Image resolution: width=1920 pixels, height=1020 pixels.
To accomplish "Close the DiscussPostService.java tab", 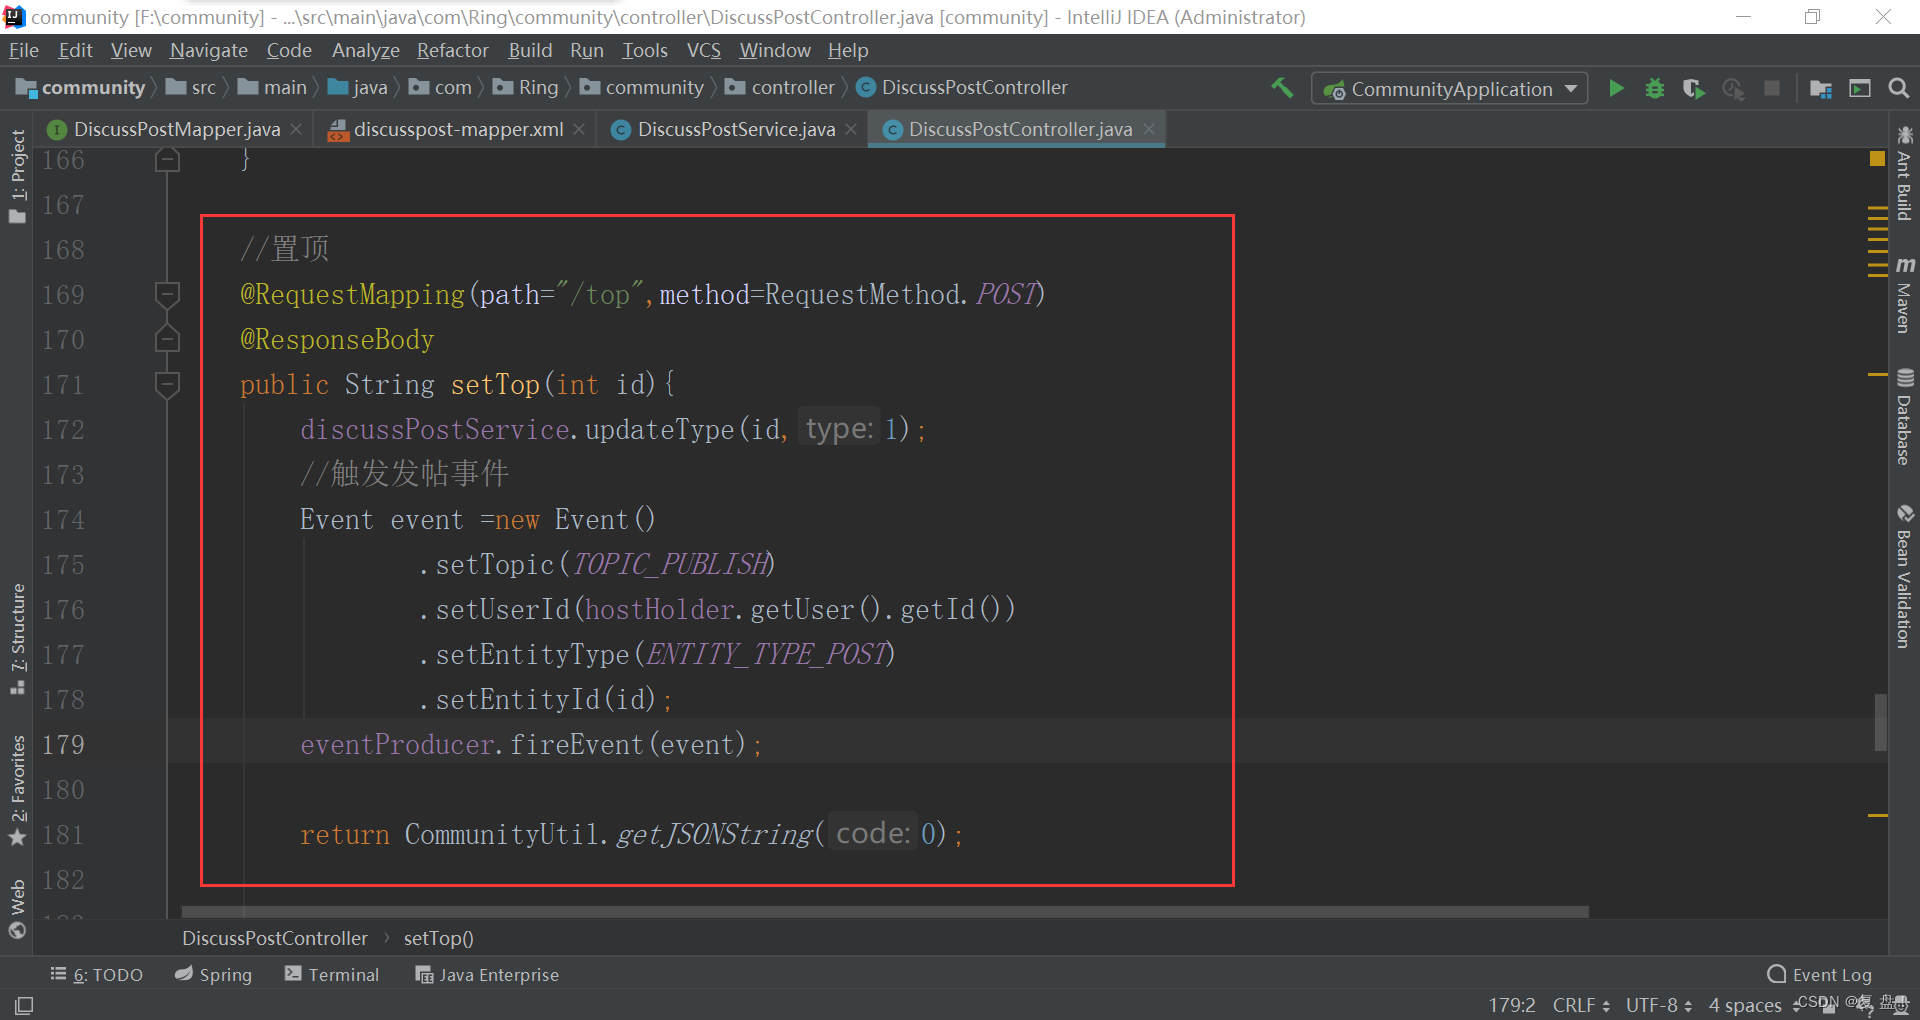I will coord(851,130).
